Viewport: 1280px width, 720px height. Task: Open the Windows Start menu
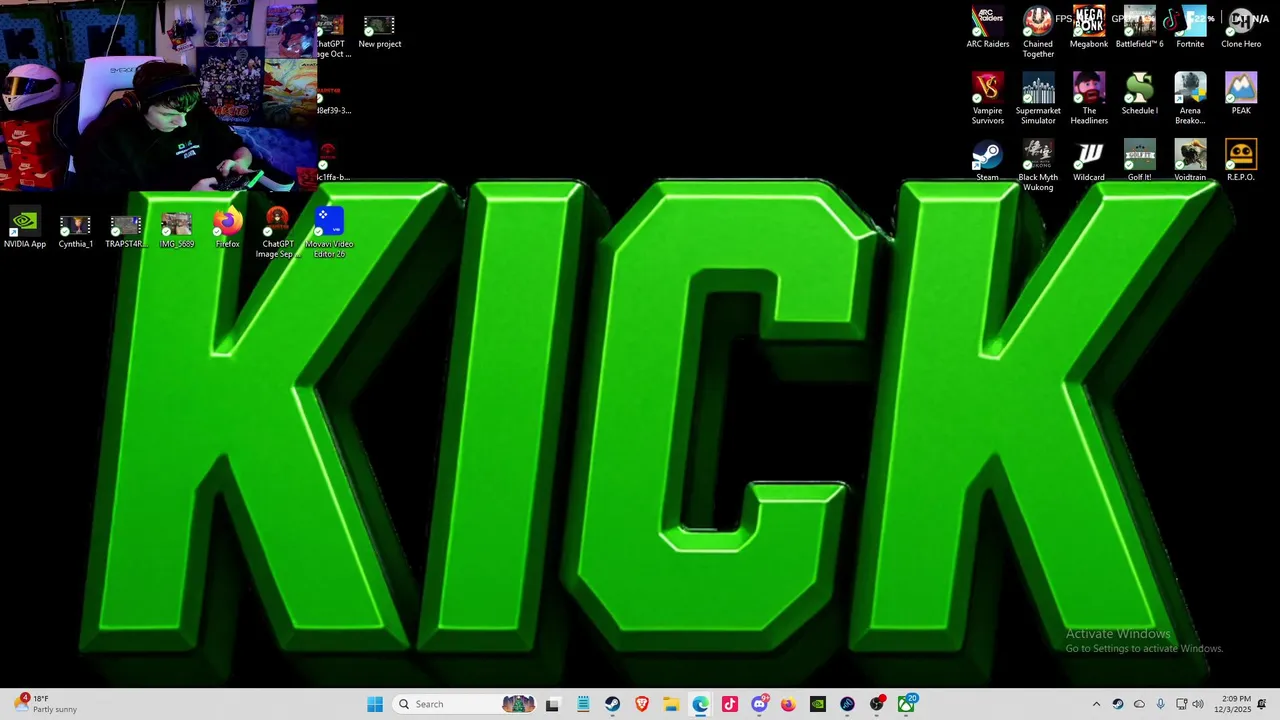[375, 704]
